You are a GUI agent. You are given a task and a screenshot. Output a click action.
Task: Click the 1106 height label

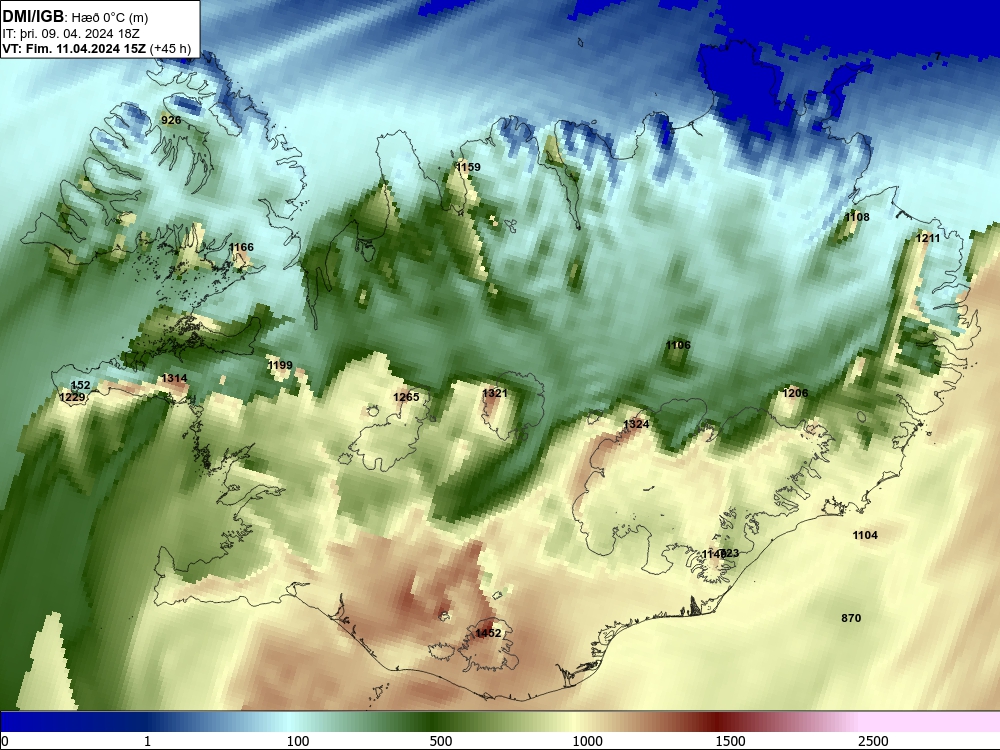pos(678,345)
